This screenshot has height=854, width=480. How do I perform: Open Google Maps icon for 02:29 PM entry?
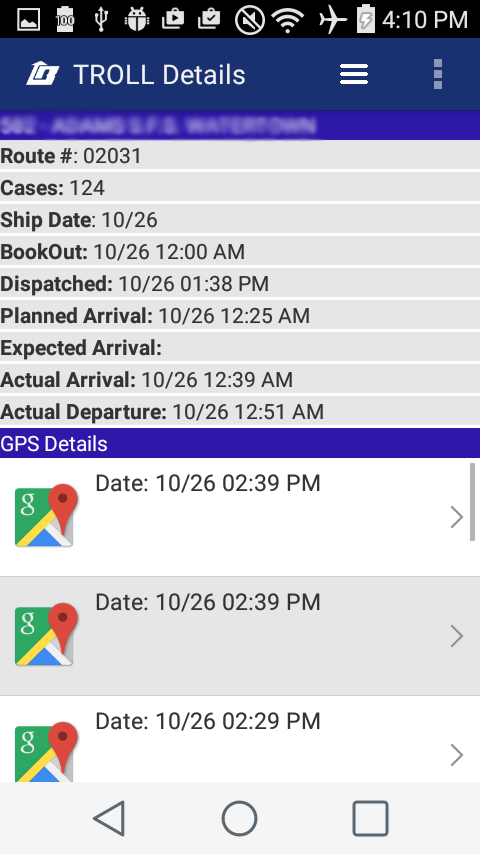point(46,752)
